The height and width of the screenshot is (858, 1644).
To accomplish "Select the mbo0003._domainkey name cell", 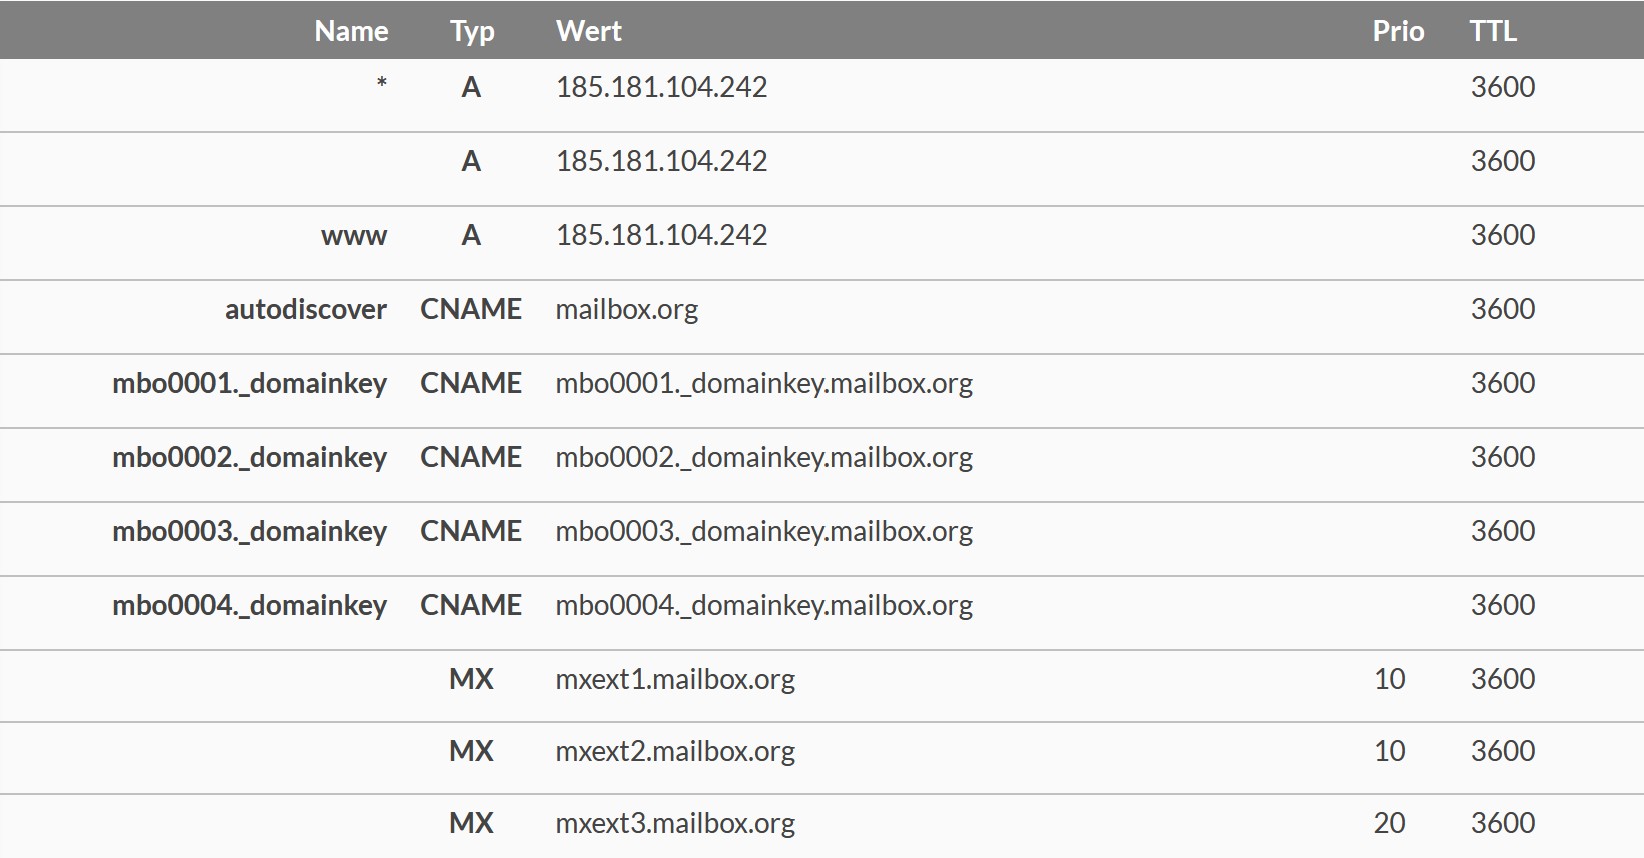I will (x=249, y=532).
